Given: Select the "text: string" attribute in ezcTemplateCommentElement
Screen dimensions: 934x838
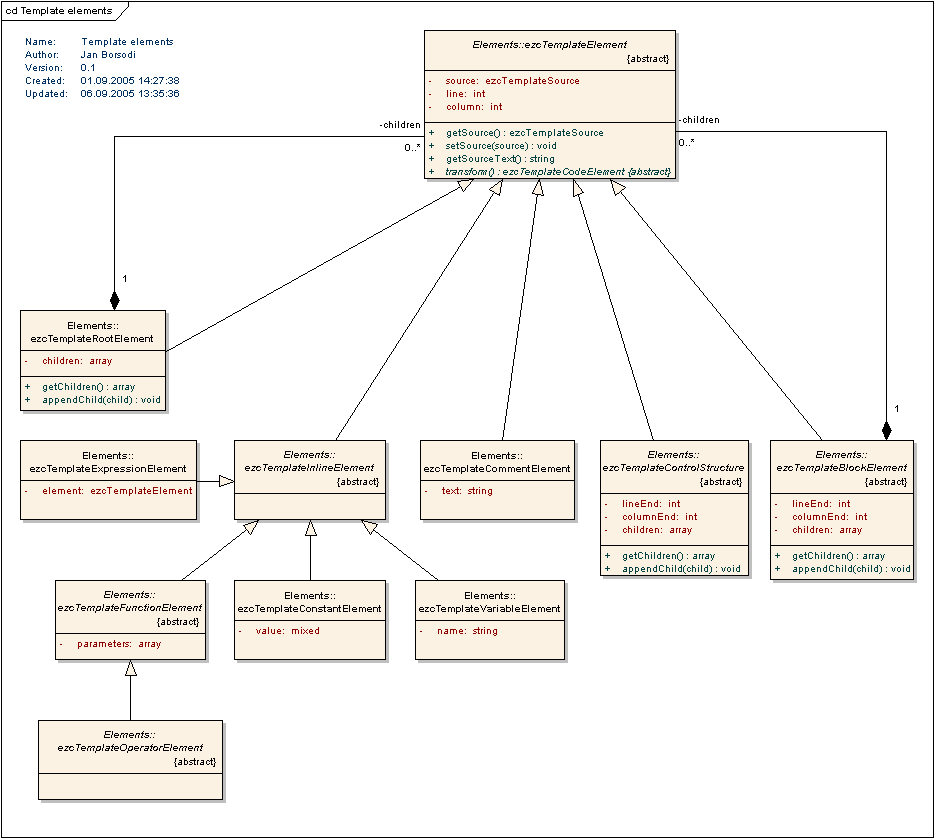Looking at the screenshot, I should click(x=466, y=491).
